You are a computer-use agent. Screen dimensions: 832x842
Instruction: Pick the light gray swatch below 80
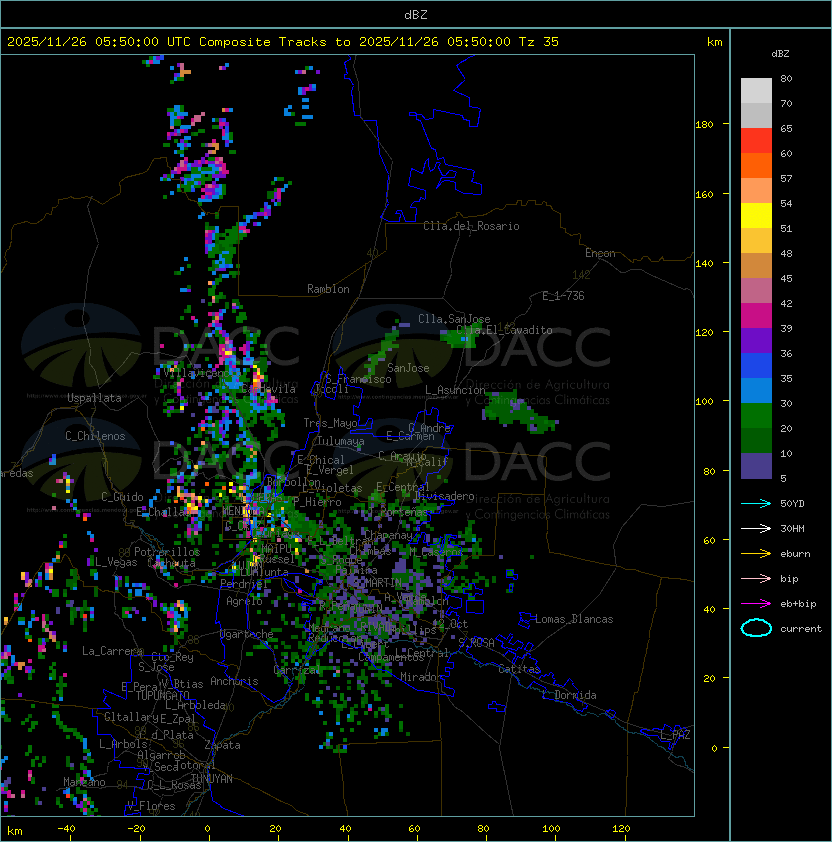(x=756, y=91)
